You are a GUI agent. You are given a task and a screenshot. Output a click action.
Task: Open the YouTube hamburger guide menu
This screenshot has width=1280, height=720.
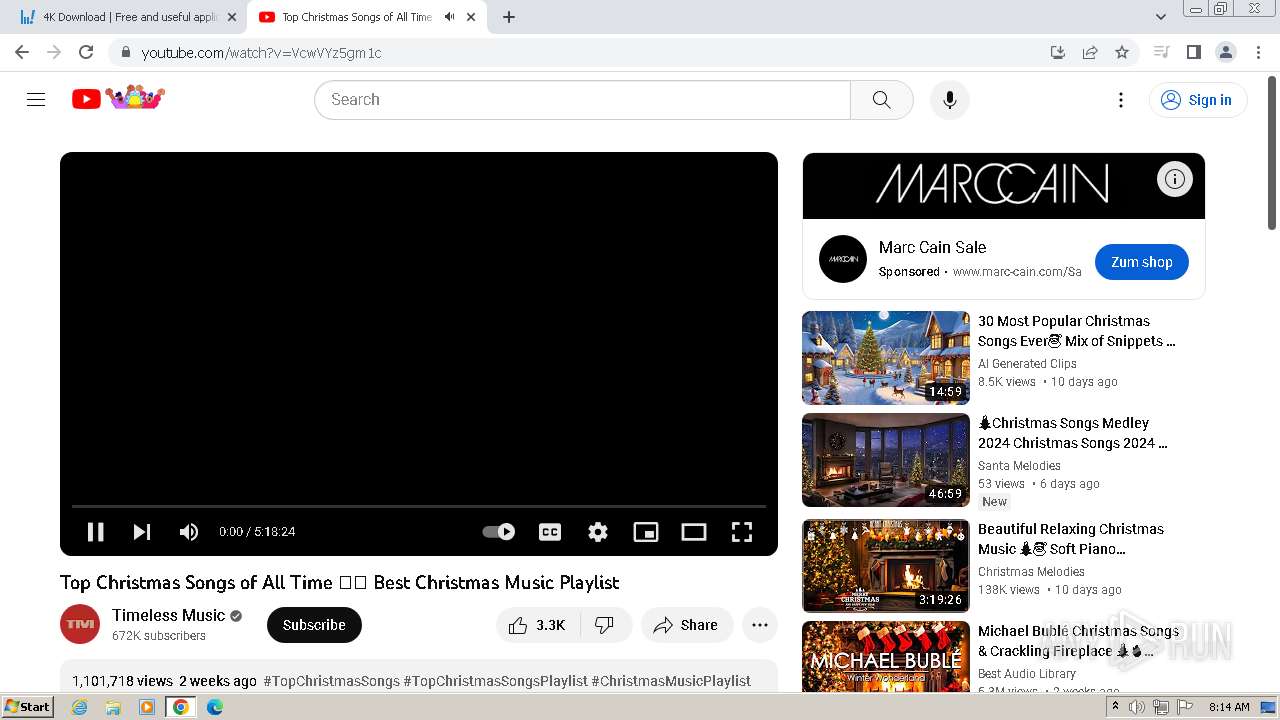pyautogui.click(x=36, y=99)
